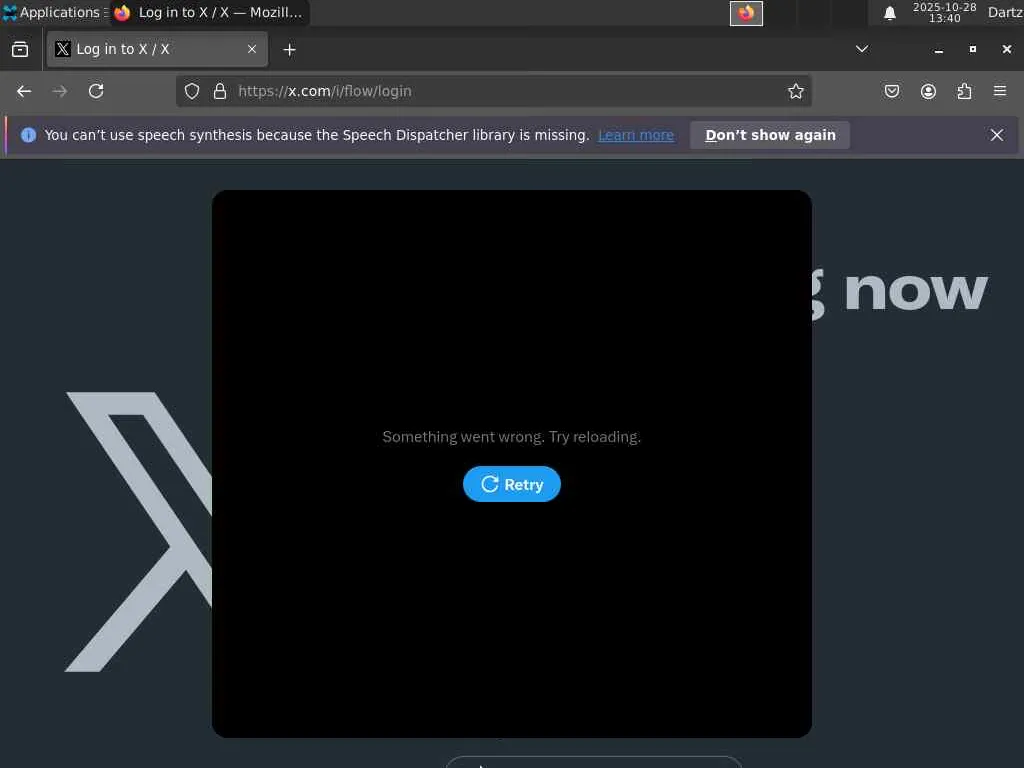Click the Retry button
The height and width of the screenshot is (768, 1024).
(x=511, y=484)
